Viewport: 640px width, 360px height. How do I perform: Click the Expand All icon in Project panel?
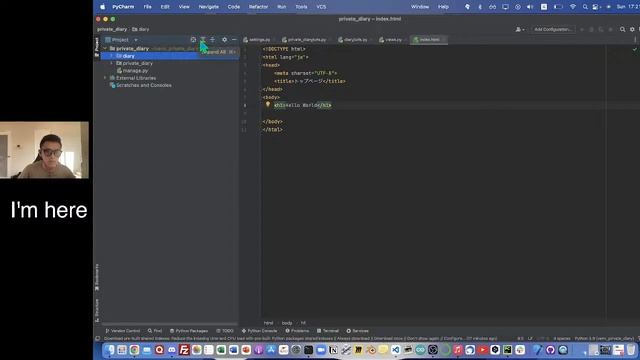203,40
